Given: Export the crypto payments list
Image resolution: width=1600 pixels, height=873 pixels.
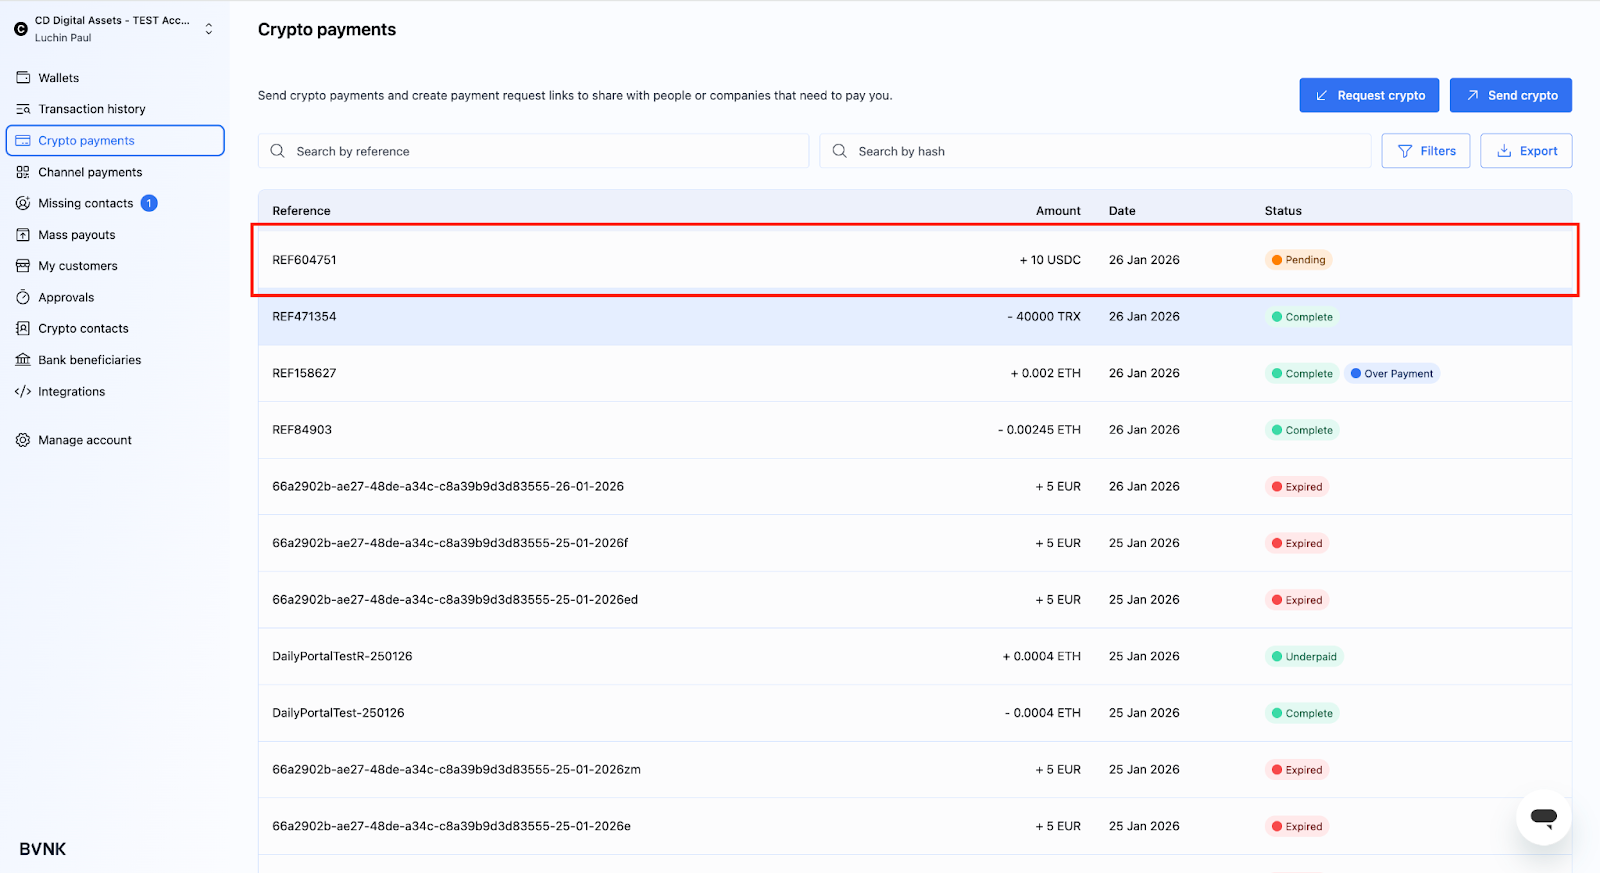Looking at the screenshot, I should [x=1525, y=151].
